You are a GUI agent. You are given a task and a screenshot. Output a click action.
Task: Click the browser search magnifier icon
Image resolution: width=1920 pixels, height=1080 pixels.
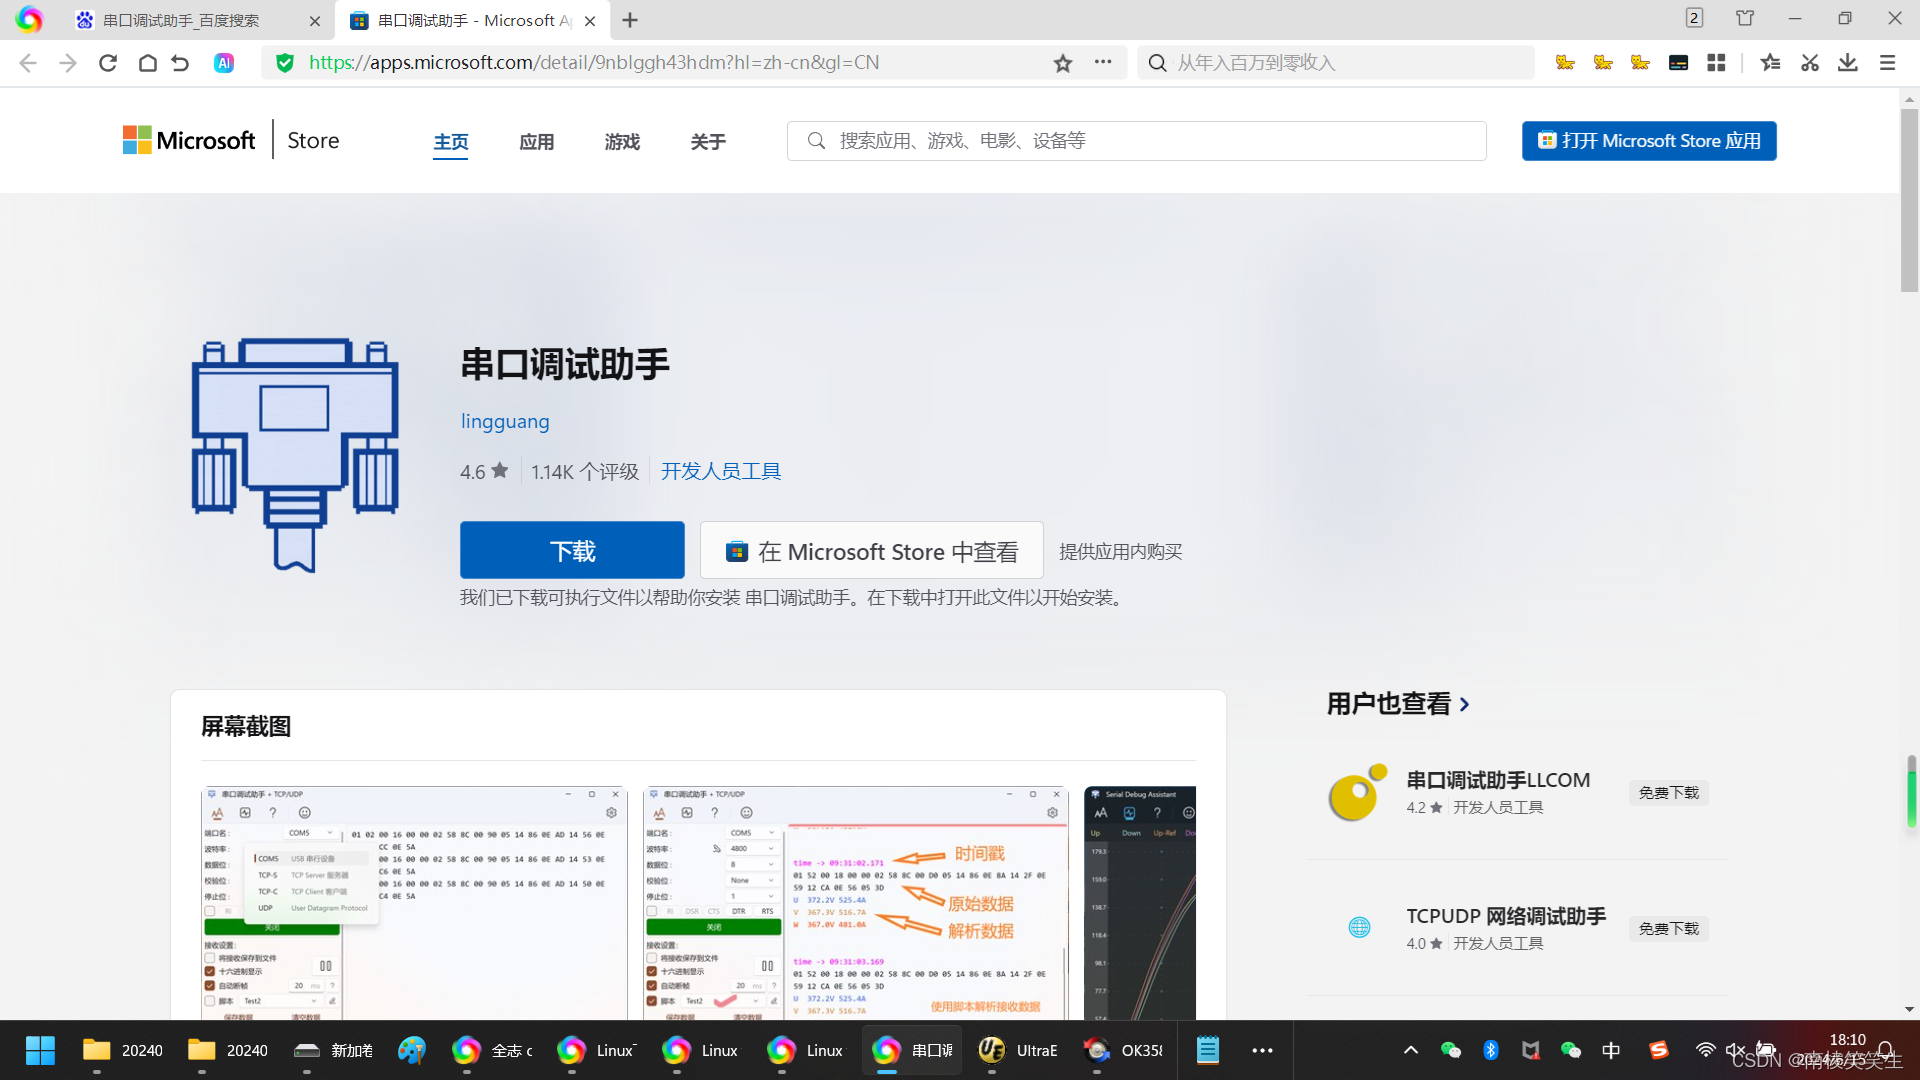[x=1157, y=63]
